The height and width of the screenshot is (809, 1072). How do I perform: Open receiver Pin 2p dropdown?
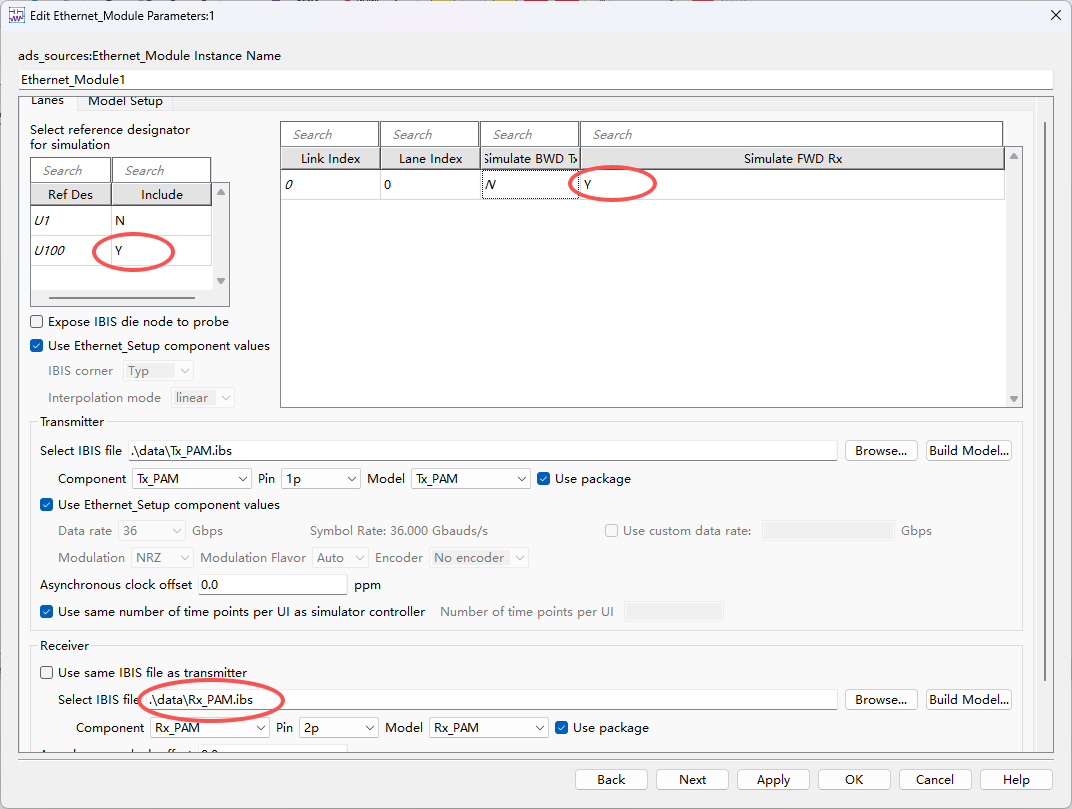pos(338,728)
